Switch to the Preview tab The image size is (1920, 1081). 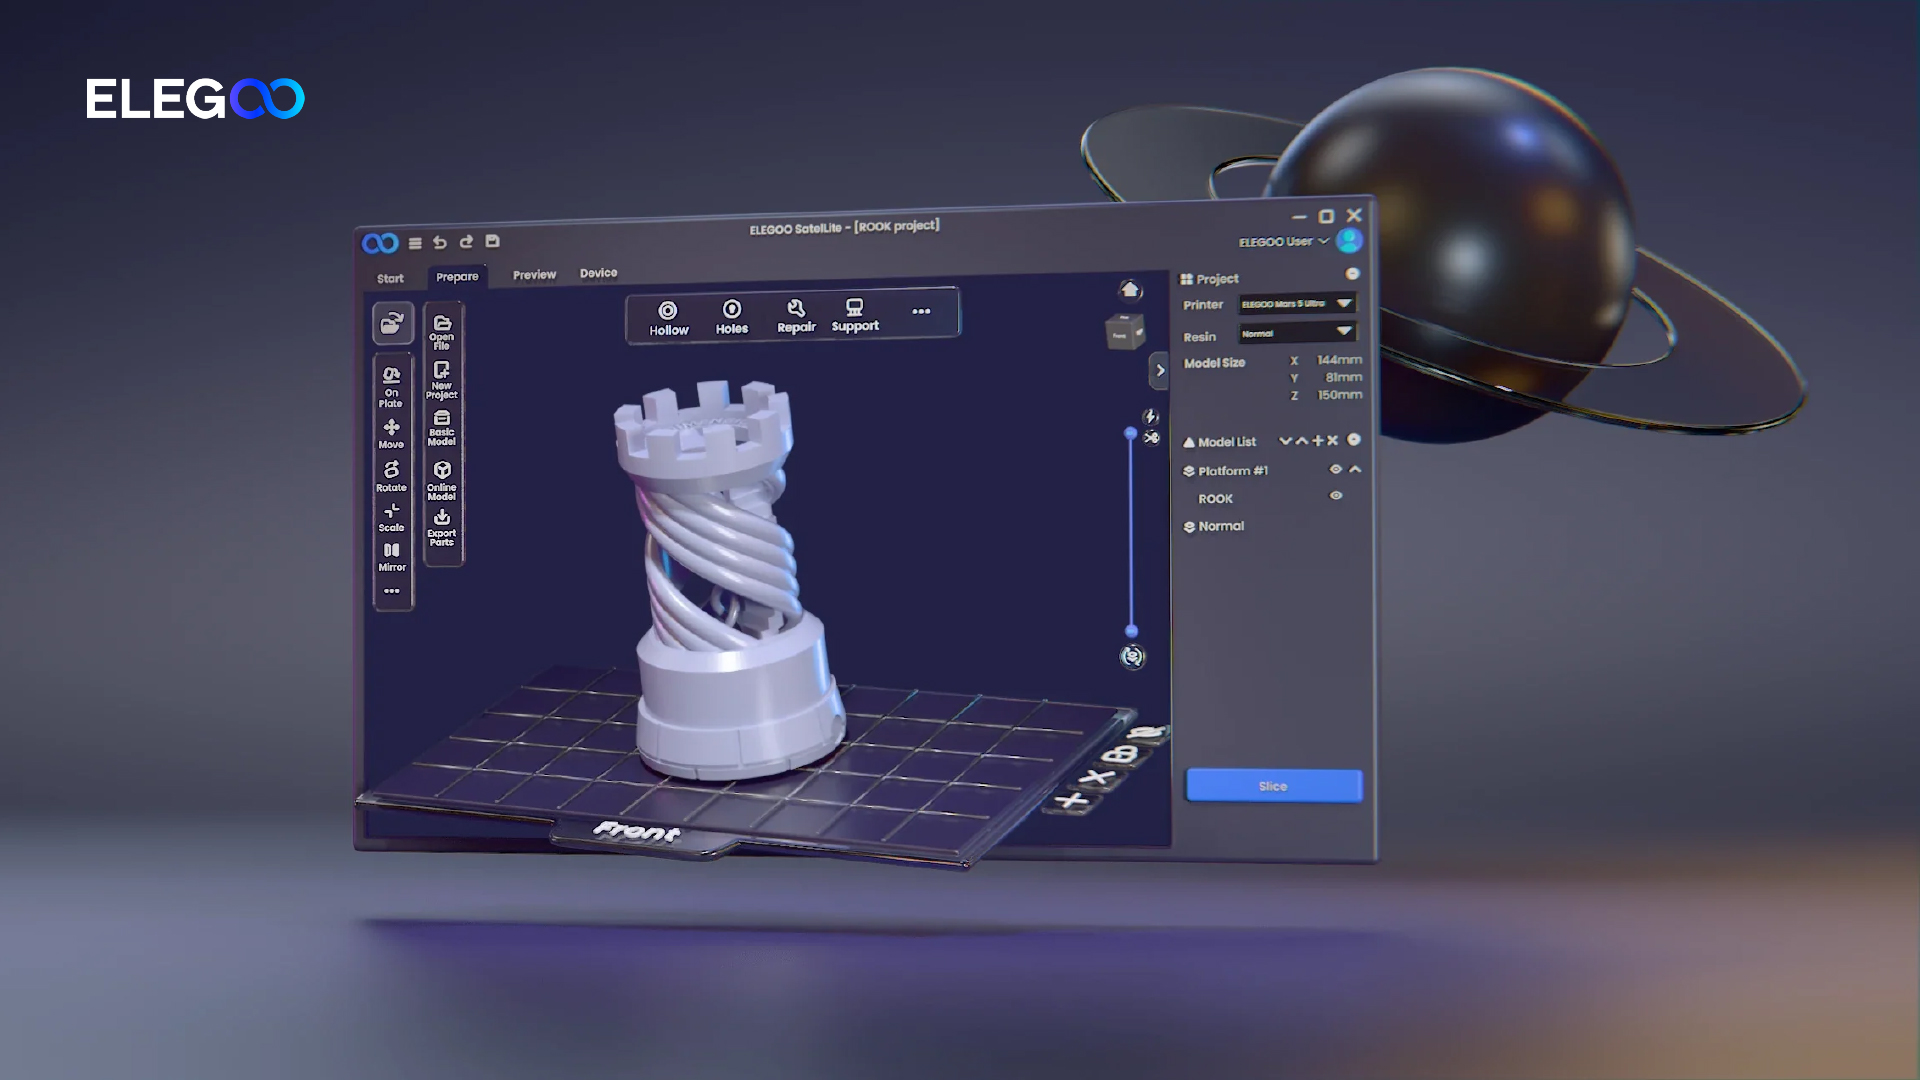tap(534, 275)
